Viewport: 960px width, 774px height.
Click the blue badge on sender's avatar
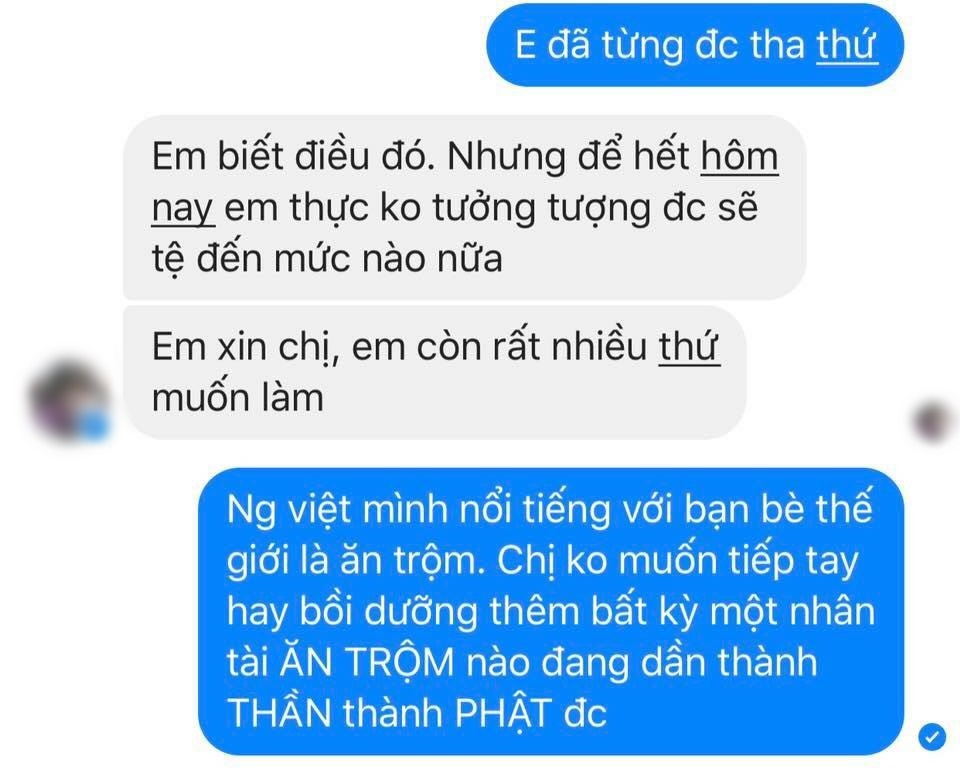(94, 424)
